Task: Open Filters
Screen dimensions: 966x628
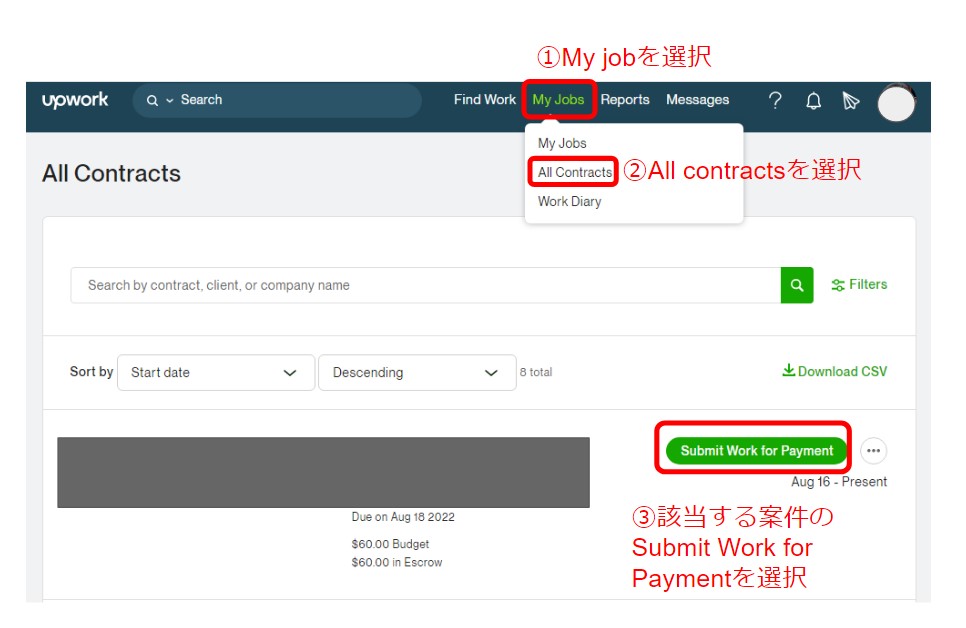Action: 859,284
